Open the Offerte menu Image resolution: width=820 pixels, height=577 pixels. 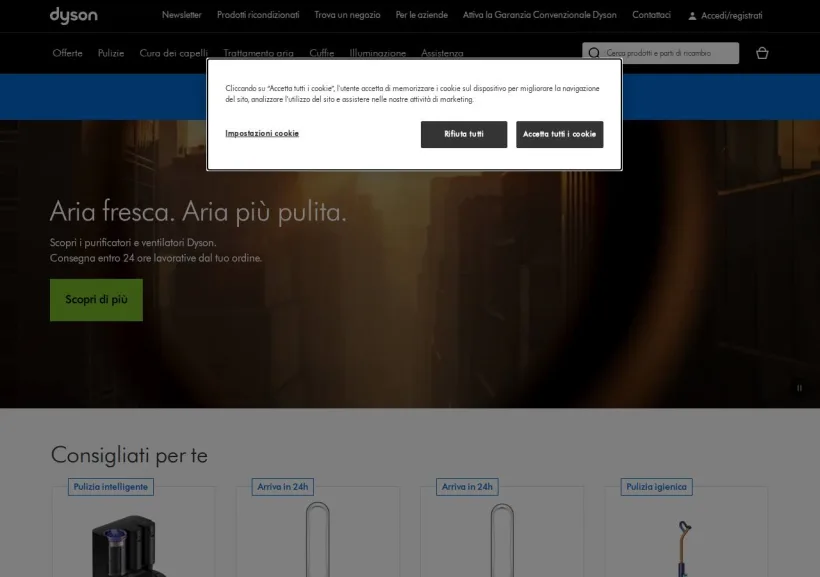67,53
